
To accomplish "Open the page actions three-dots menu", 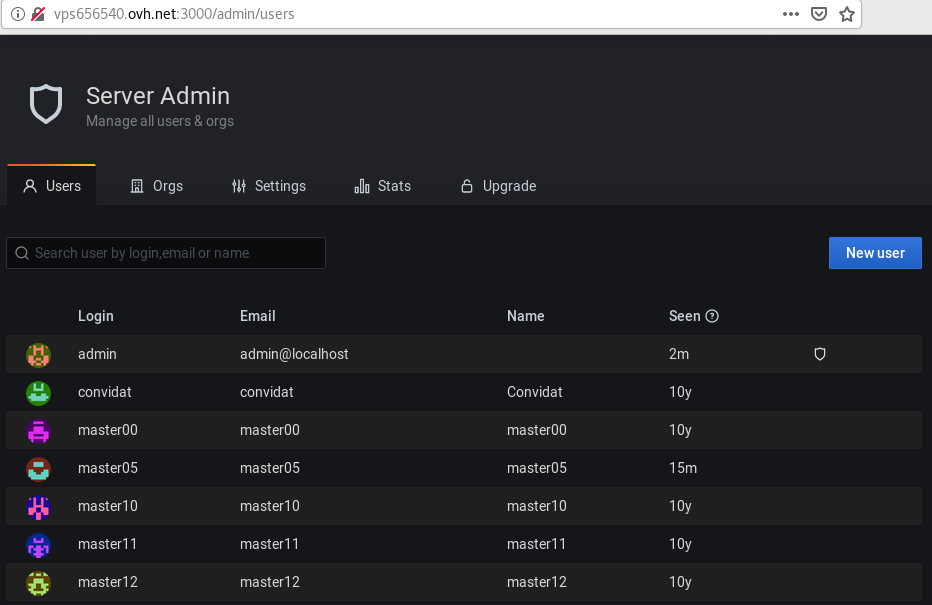I will [791, 14].
